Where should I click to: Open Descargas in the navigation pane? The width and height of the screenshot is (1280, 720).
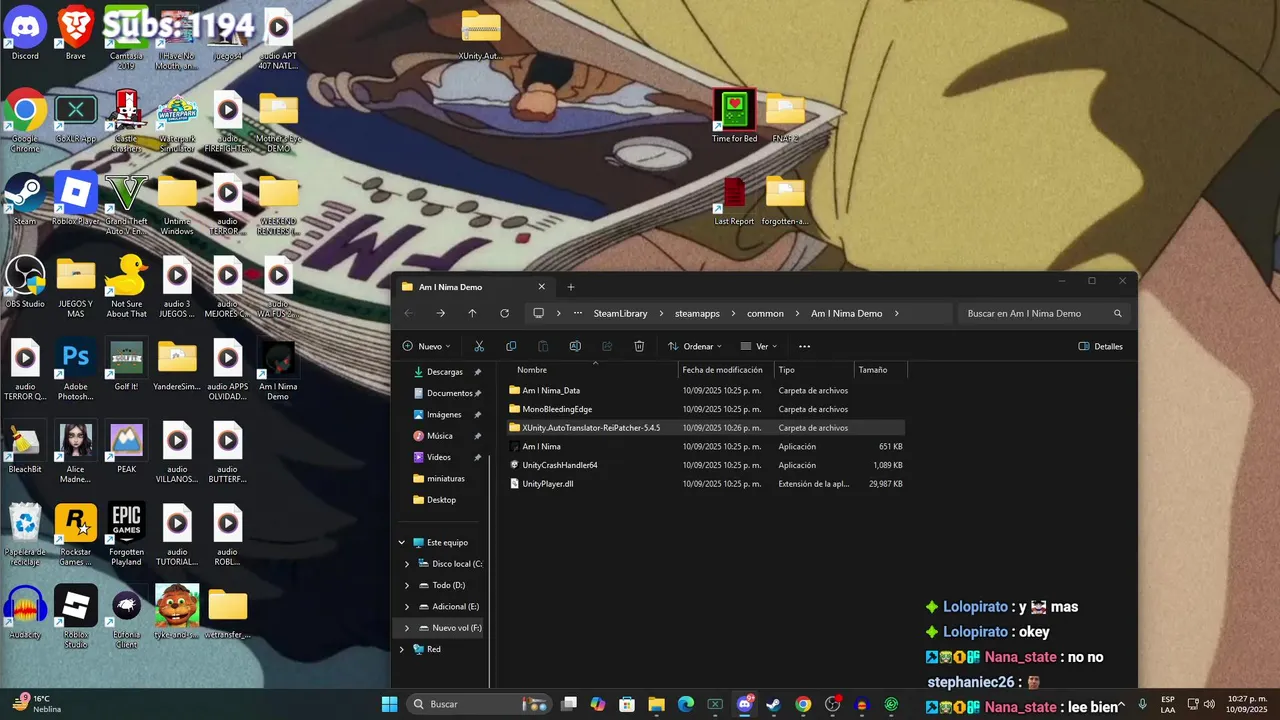click(445, 372)
